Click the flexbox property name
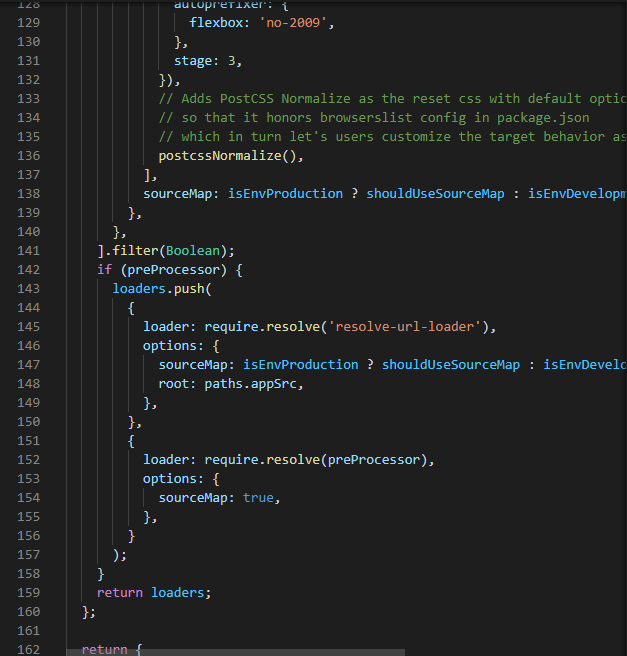627x656 pixels. [x=216, y=23]
